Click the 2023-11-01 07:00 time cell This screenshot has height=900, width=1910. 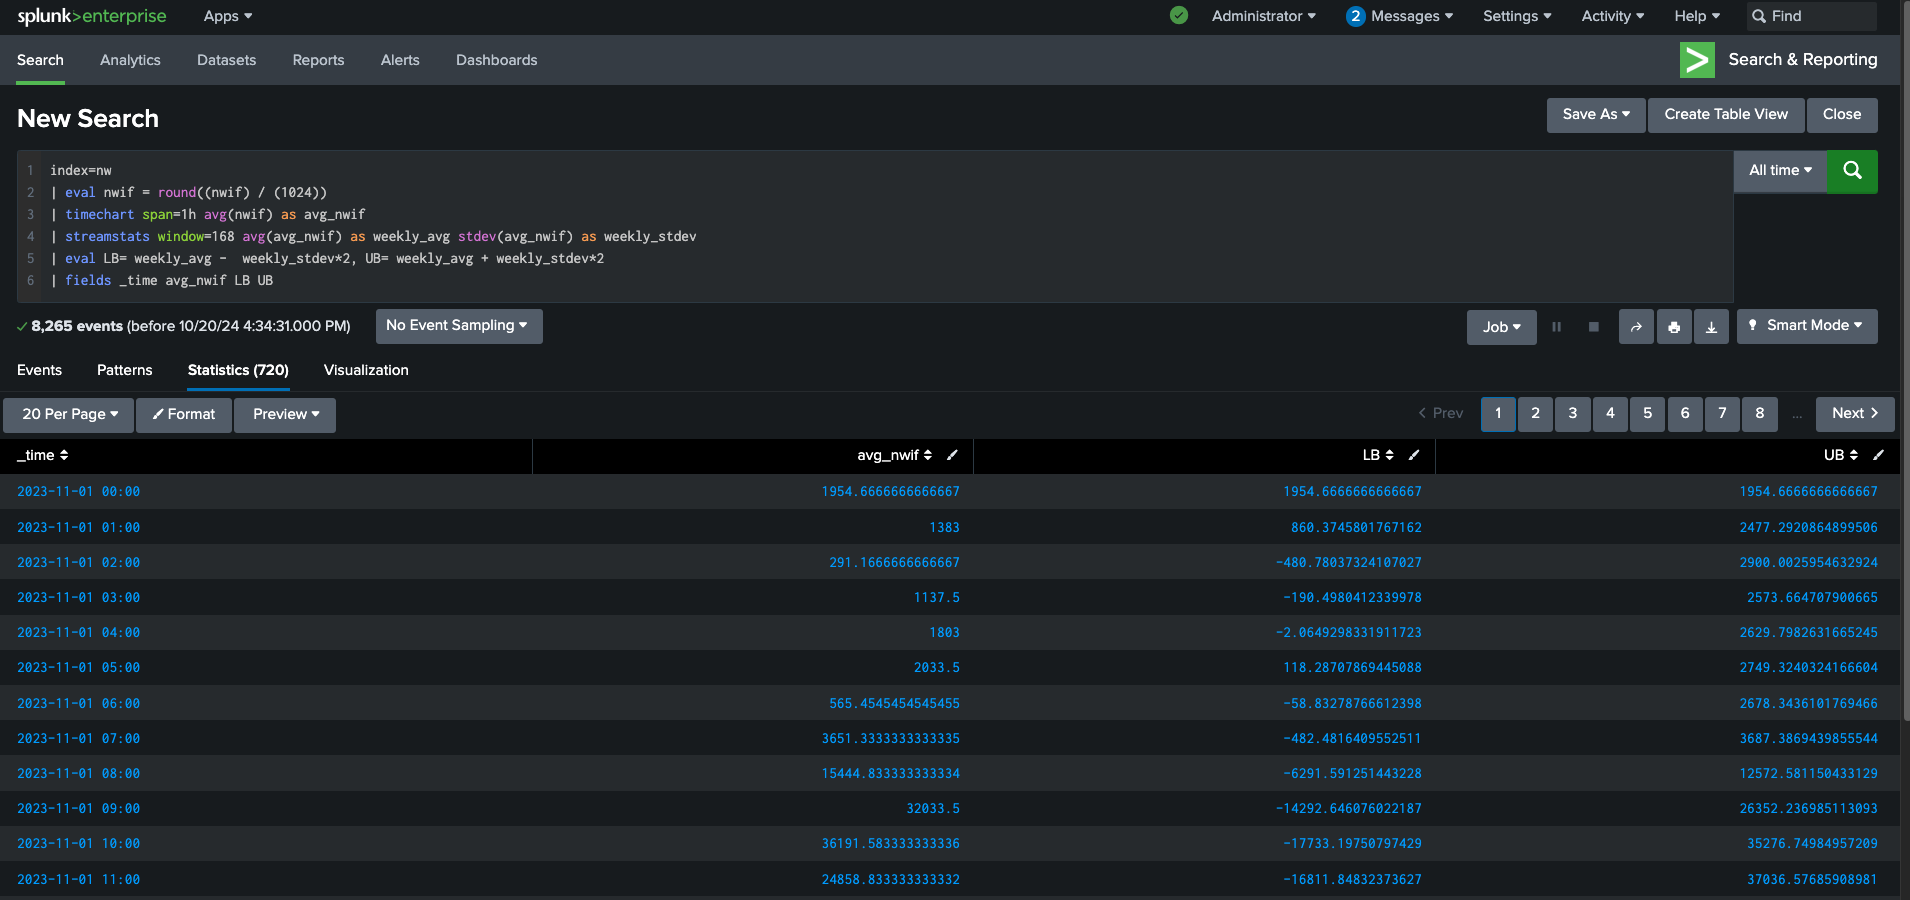[x=78, y=739]
